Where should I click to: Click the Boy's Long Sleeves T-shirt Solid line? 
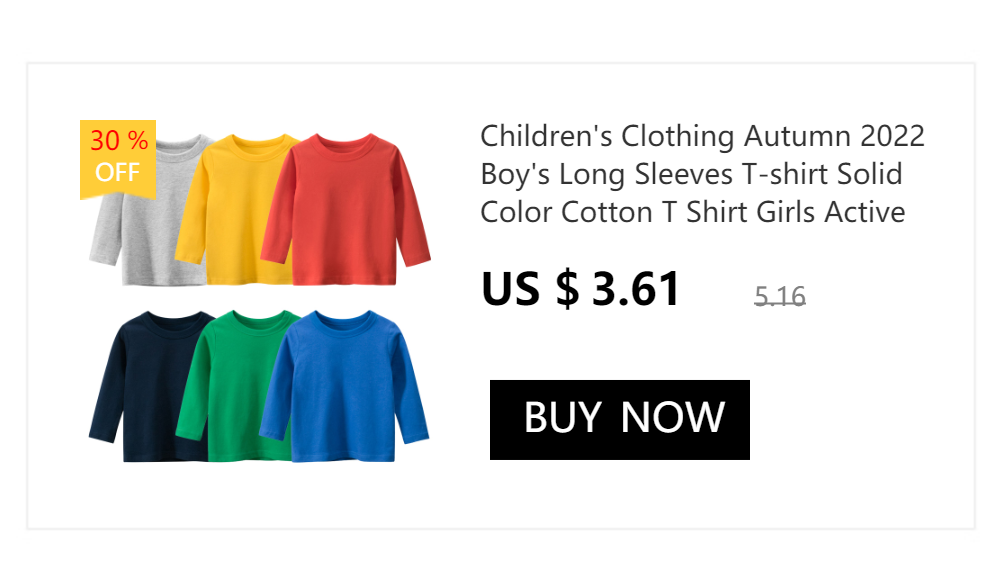coord(691,174)
